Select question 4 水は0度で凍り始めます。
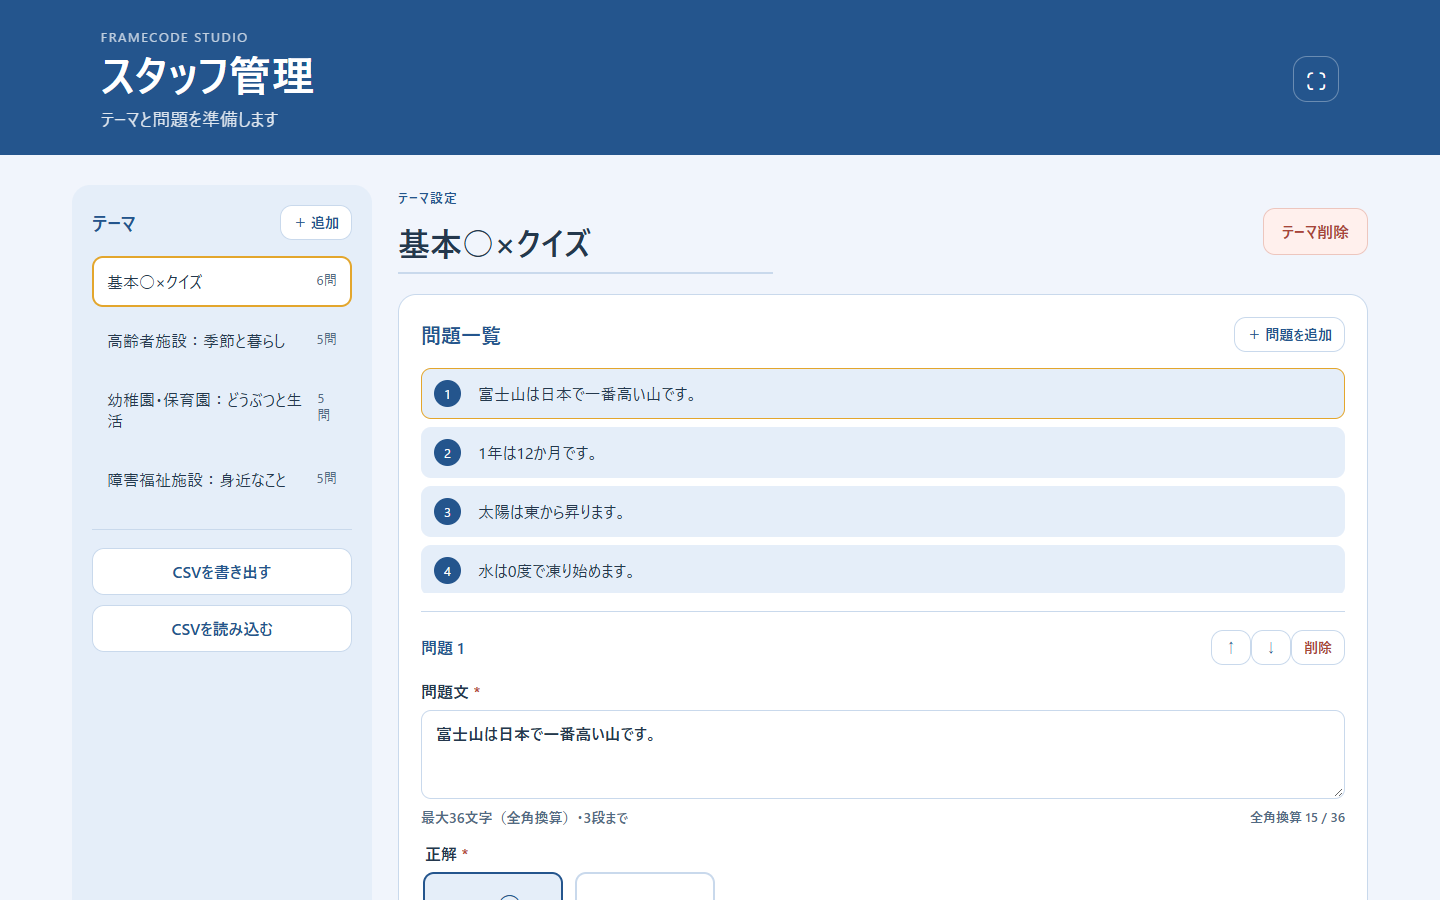Screen dimensions: 1440x900 [x=883, y=570]
